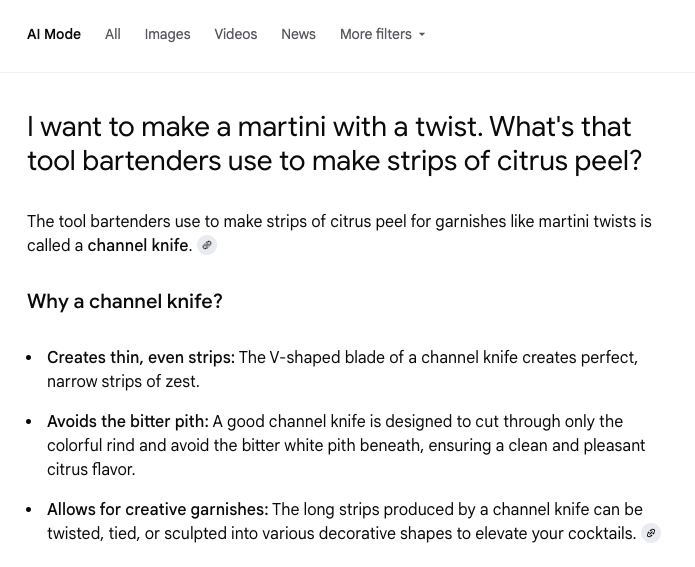This screenshot has height=567, width=695.
Task: Select the All results tab
Action: click(113, 34)
